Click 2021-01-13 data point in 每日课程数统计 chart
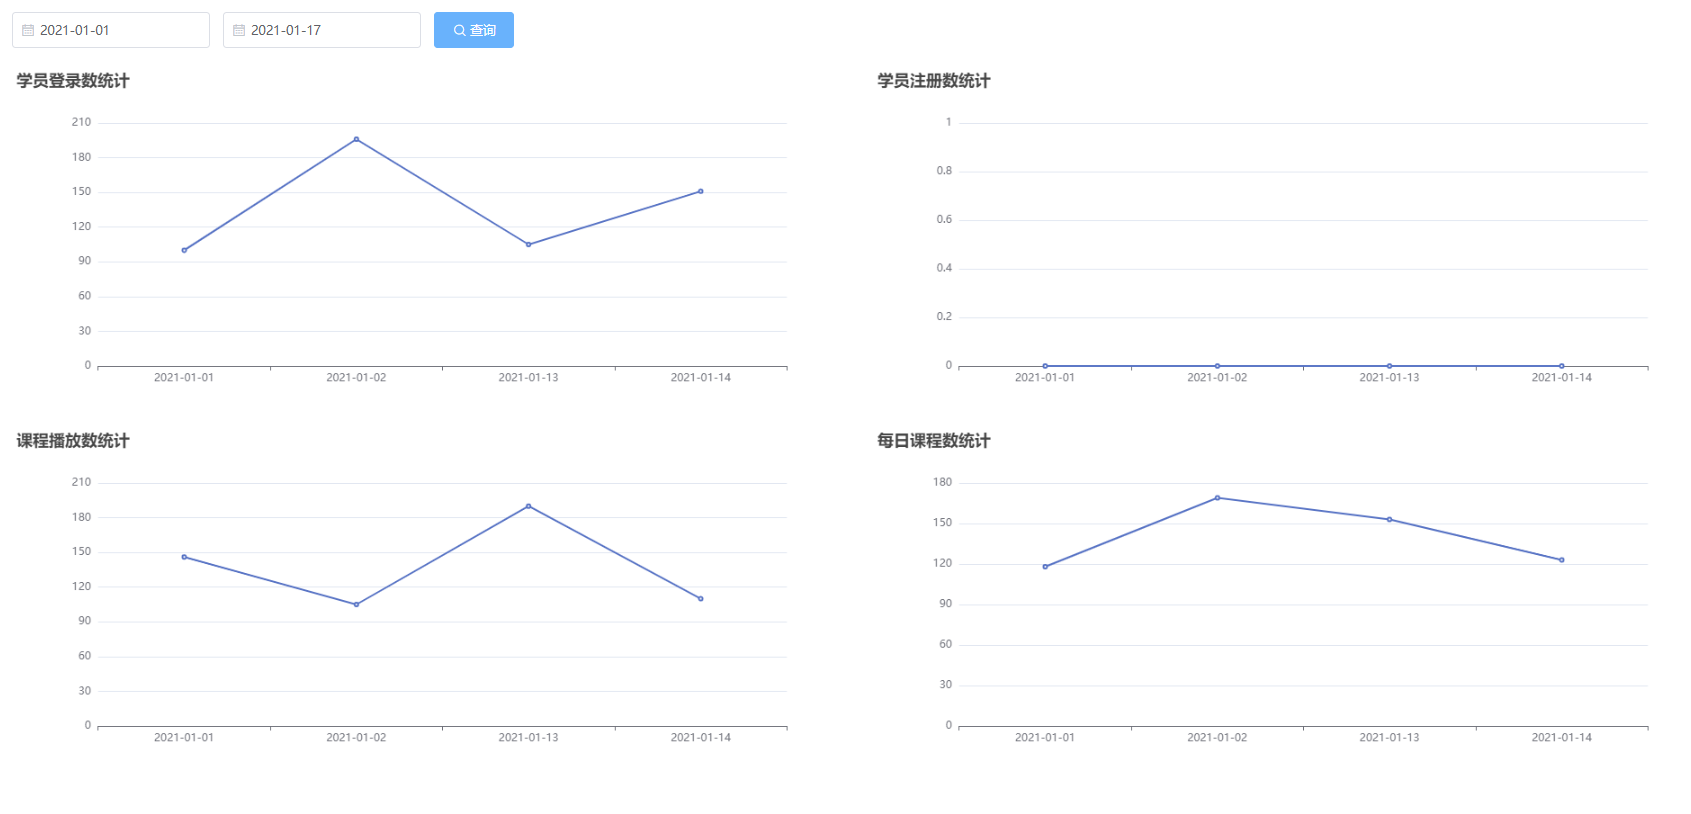Viewport: 1691px width, 814px height. 1389,519
